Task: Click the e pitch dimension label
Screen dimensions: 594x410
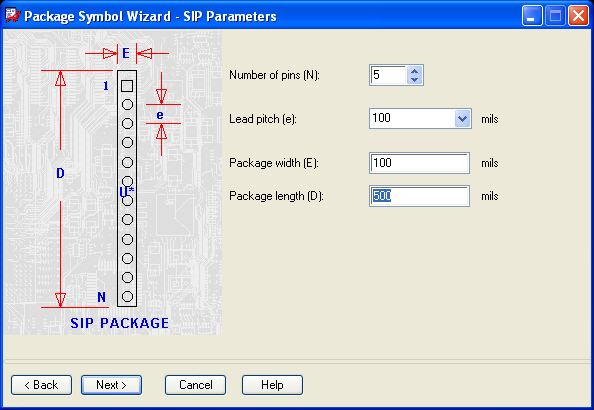Action: [160, 115]
